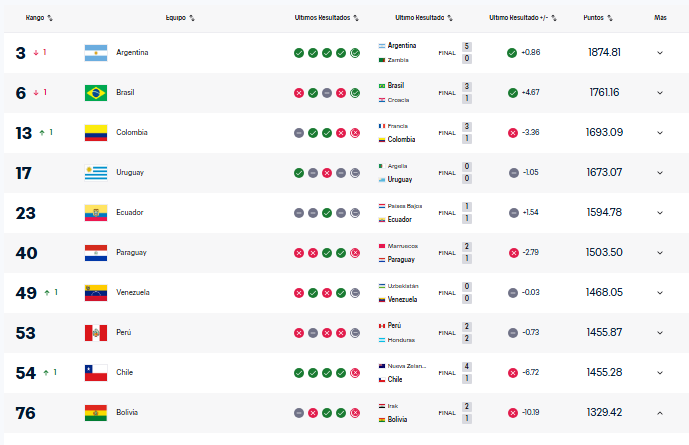Click the Paraguay flag icon

[96, 252]
